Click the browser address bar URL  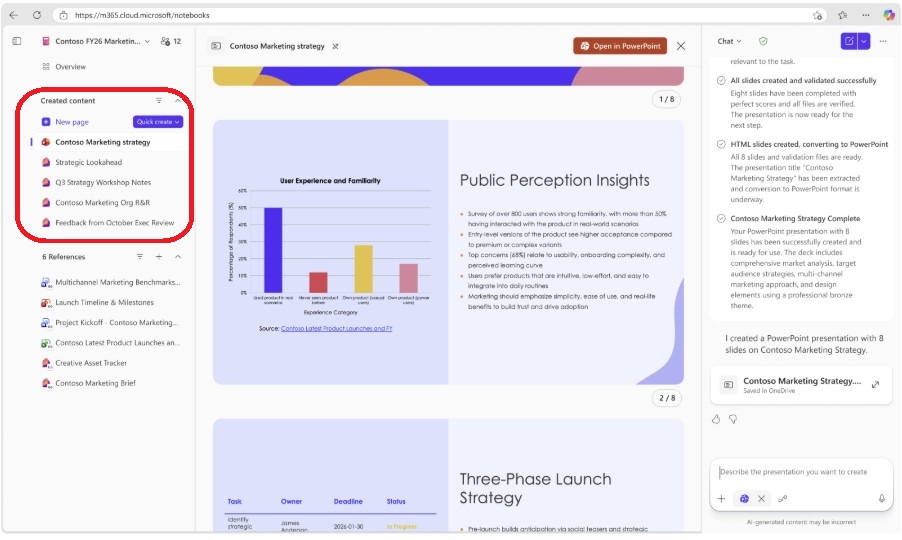point(142,16)
